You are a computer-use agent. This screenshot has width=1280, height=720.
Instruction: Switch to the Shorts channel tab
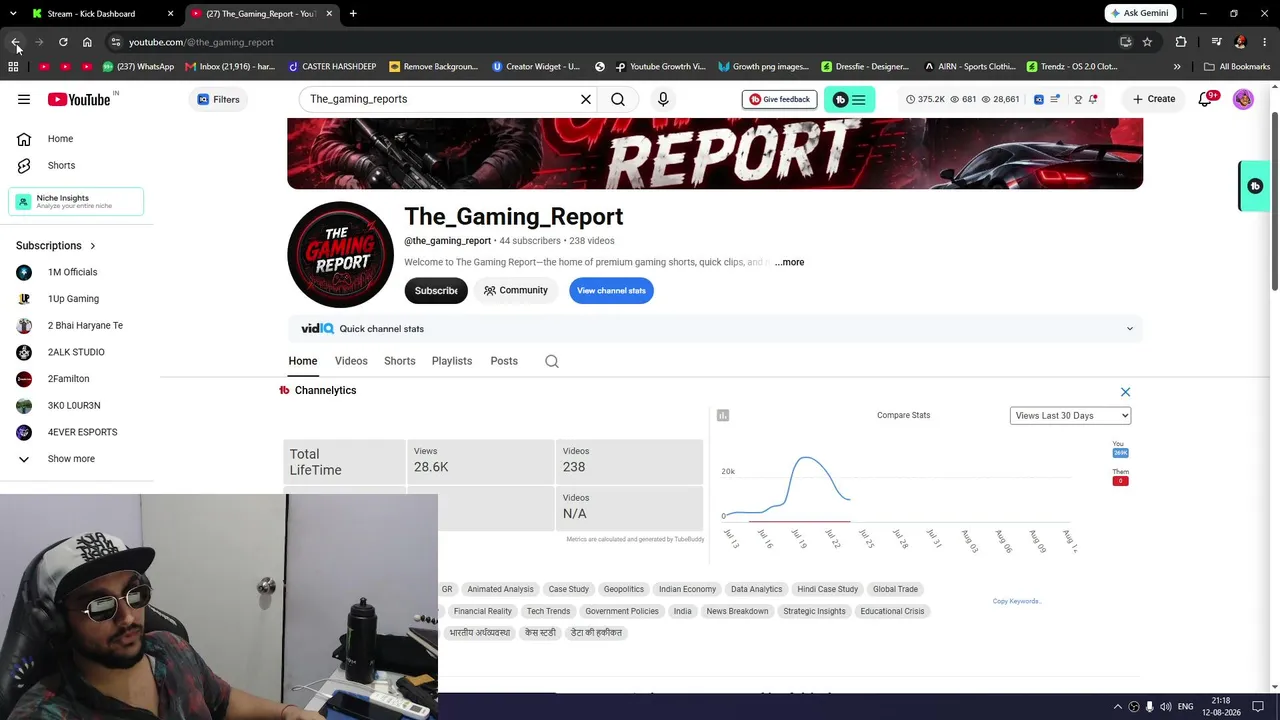click(400, 361)
